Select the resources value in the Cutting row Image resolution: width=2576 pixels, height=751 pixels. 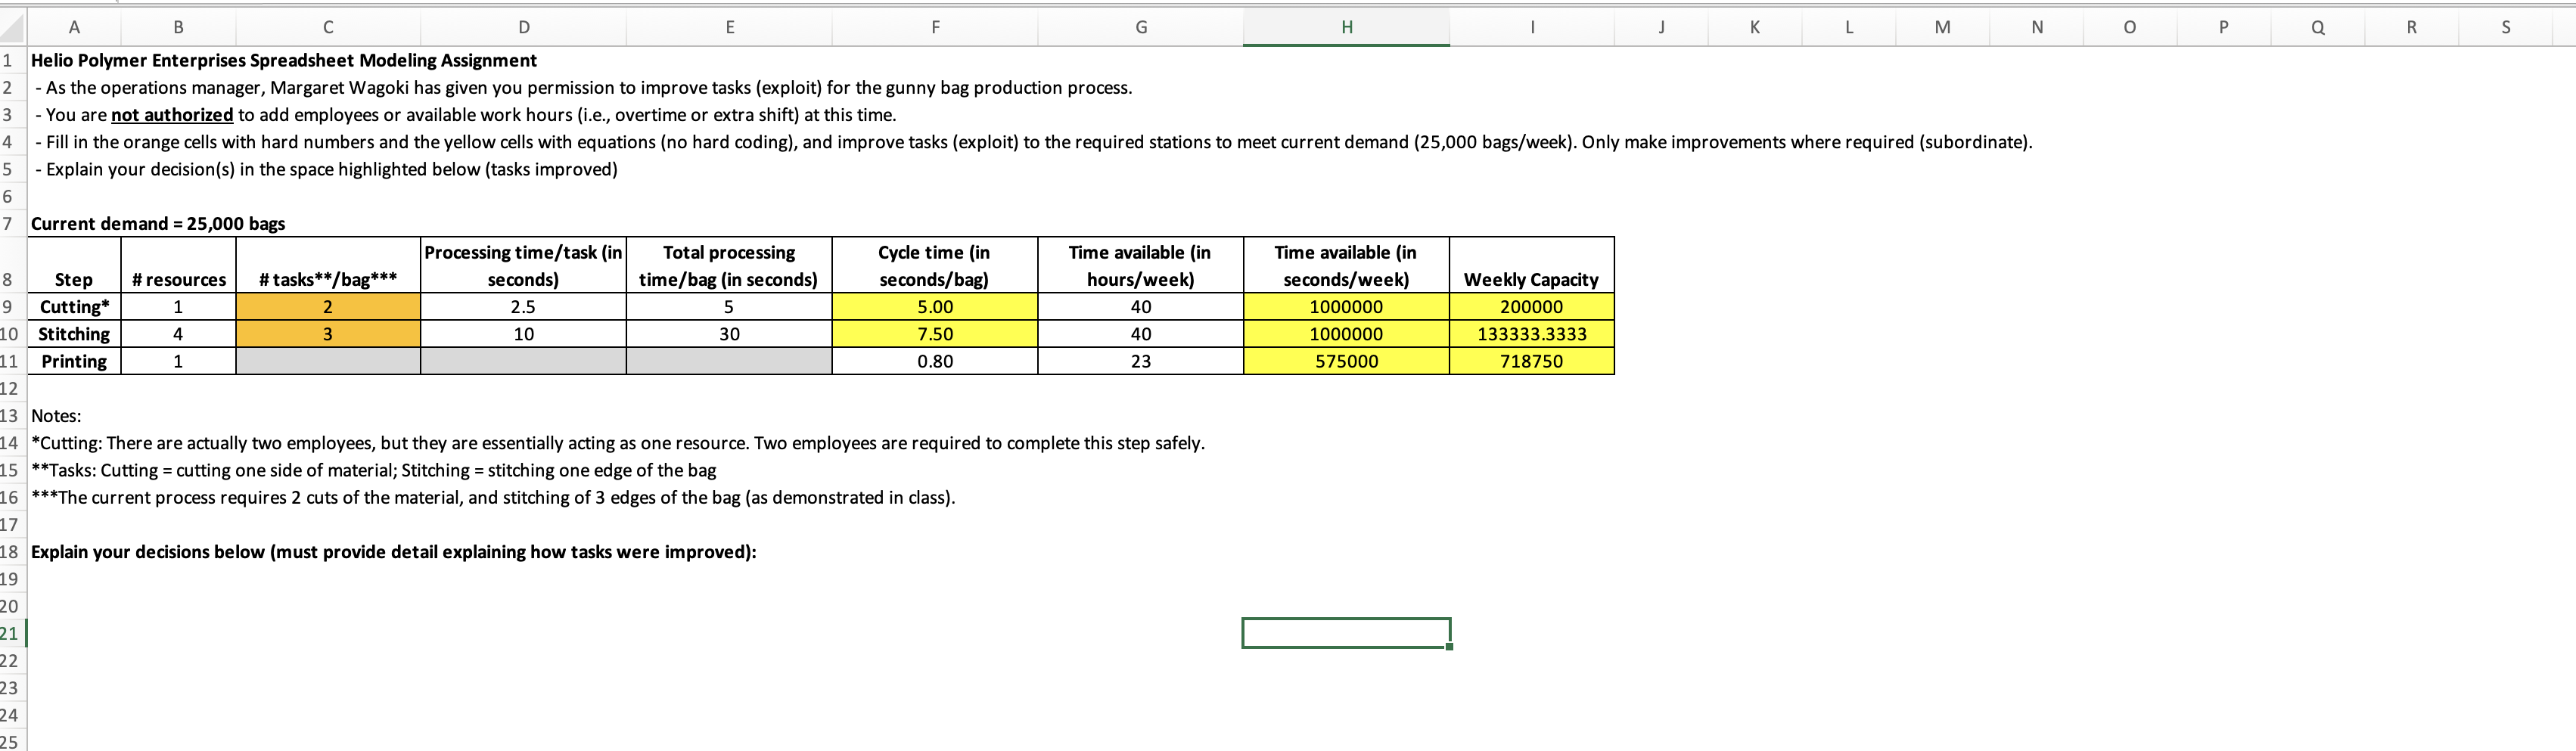point(178,307)
